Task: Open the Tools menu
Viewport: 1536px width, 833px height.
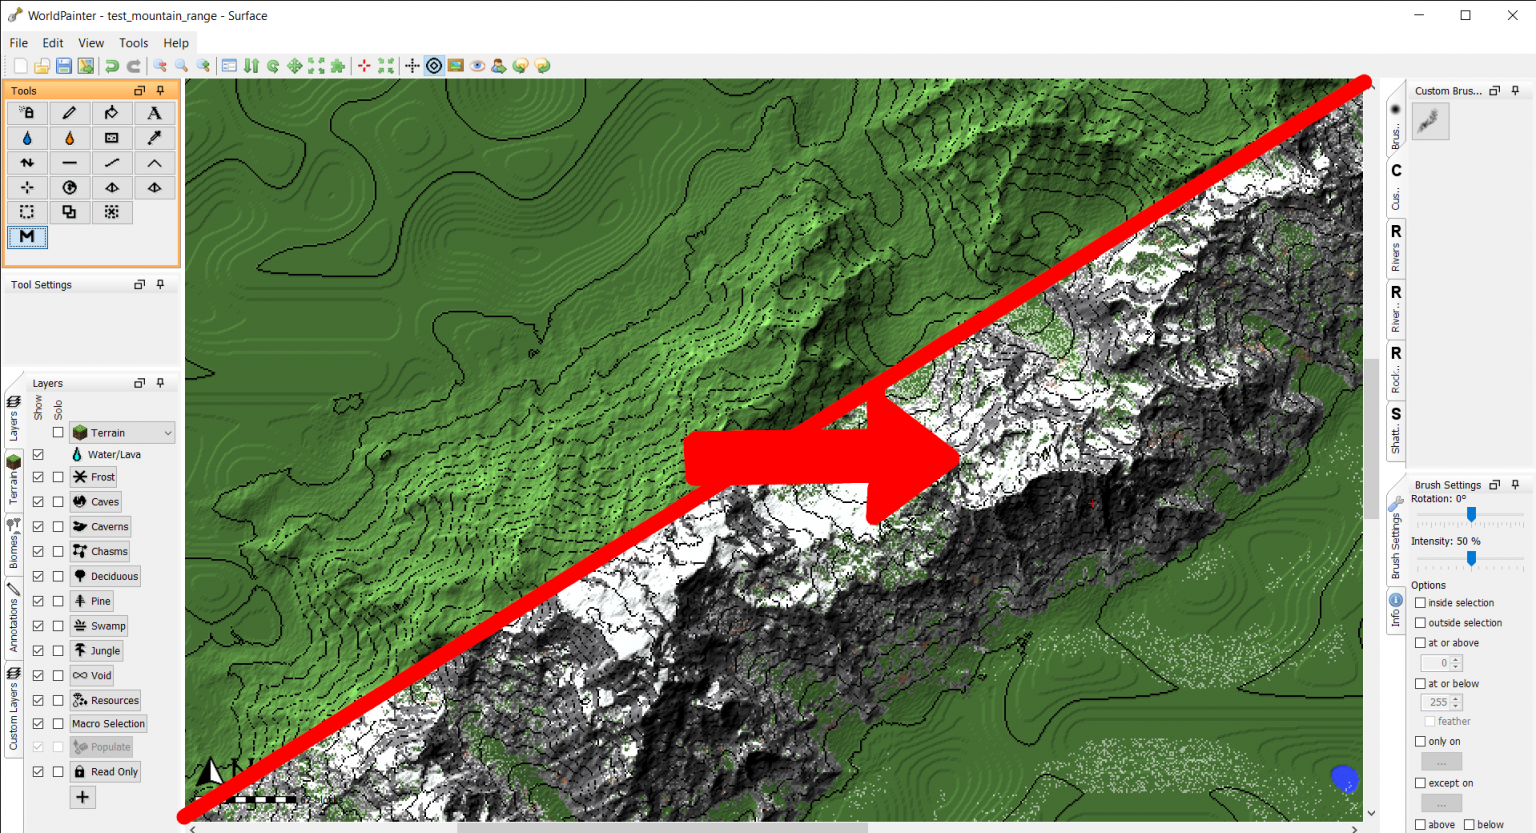Action: tap(133, 43)
